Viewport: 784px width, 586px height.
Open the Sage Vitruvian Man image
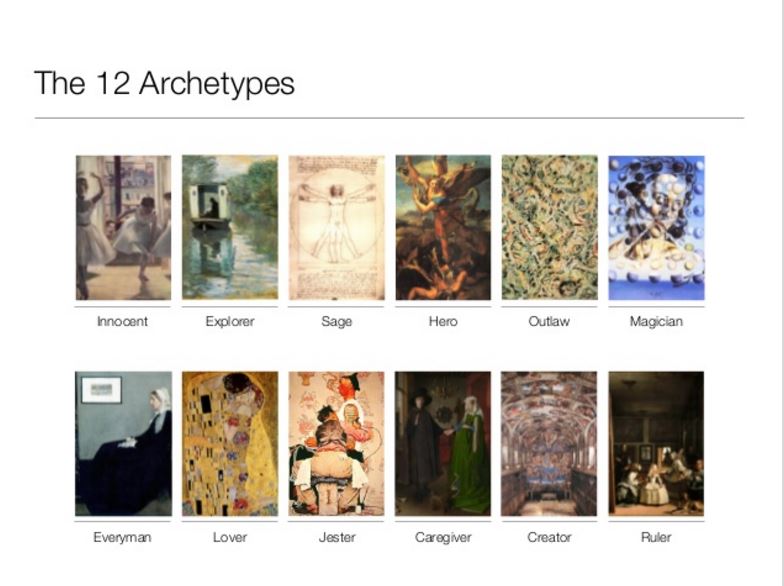click(336, 228)
